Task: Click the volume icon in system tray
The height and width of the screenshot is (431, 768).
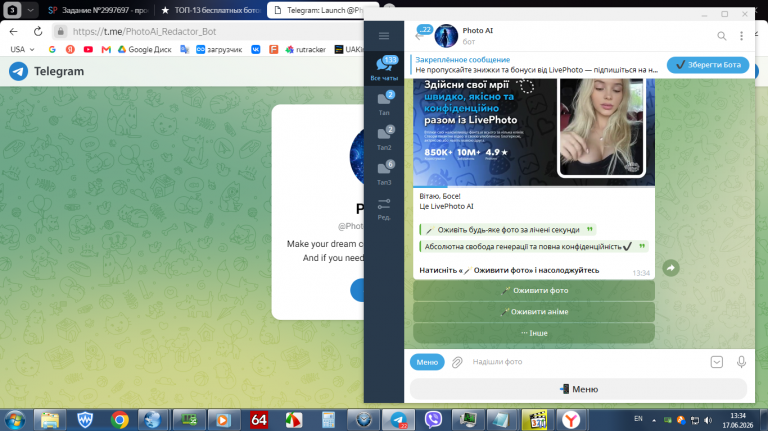Action: point(708,420)
